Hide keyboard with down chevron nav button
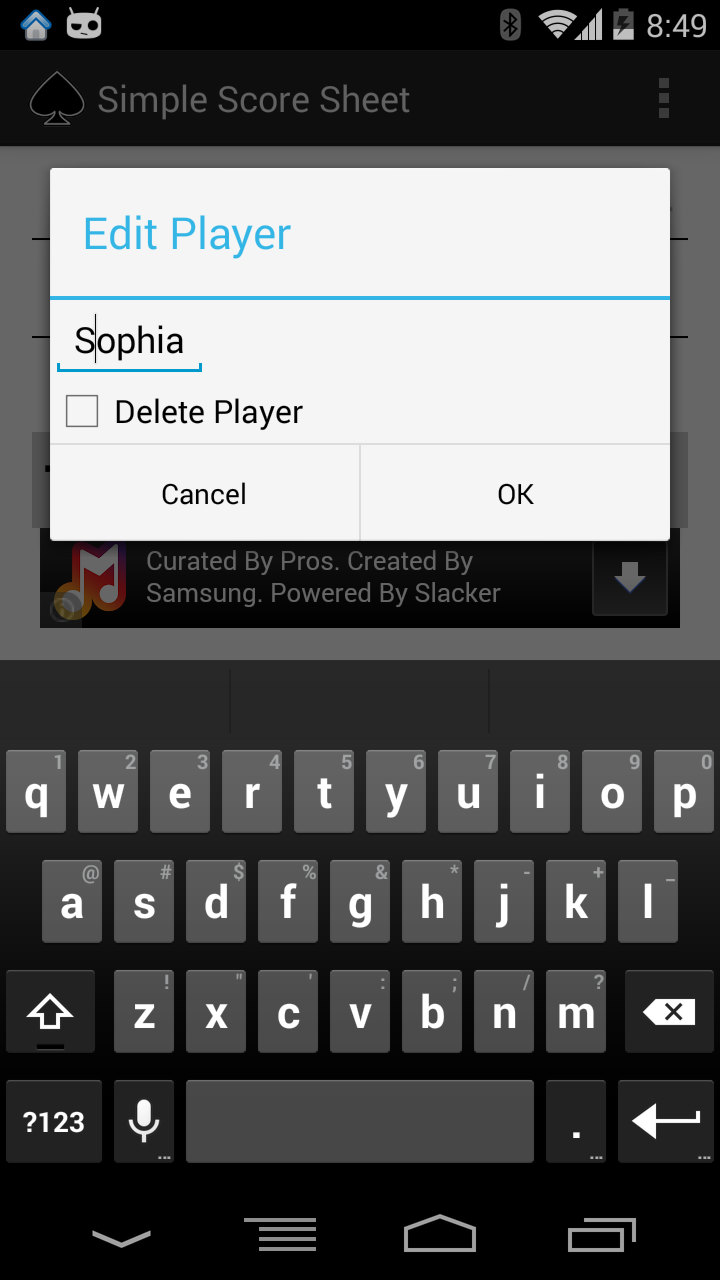720x1280 pixels. click(121, 1238)
